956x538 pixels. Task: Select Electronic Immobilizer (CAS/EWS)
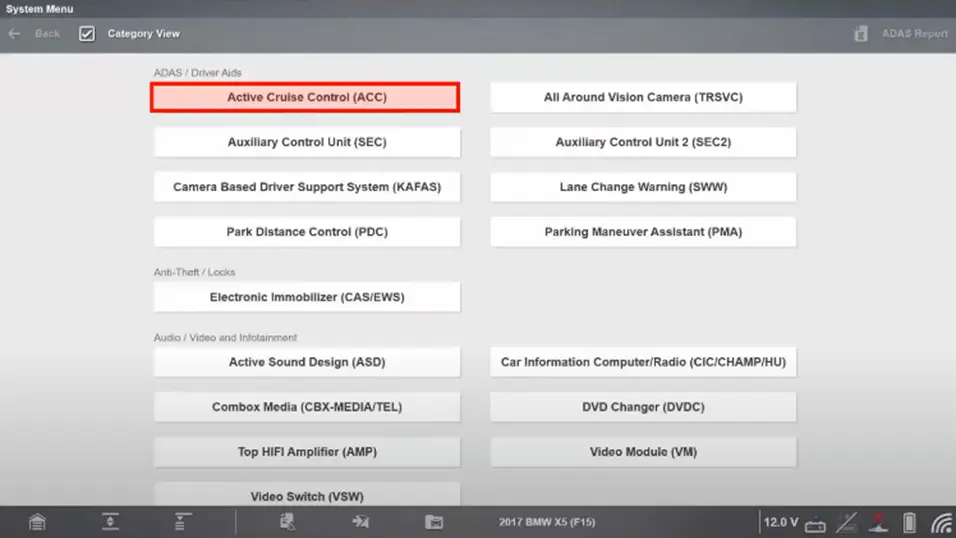[x=306, y=297]
